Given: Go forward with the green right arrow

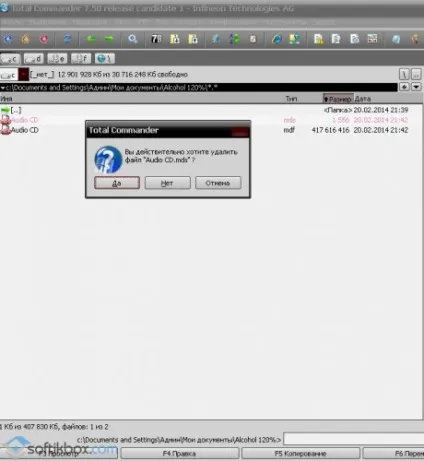Looking at the screenshot, I should [109, 39].
